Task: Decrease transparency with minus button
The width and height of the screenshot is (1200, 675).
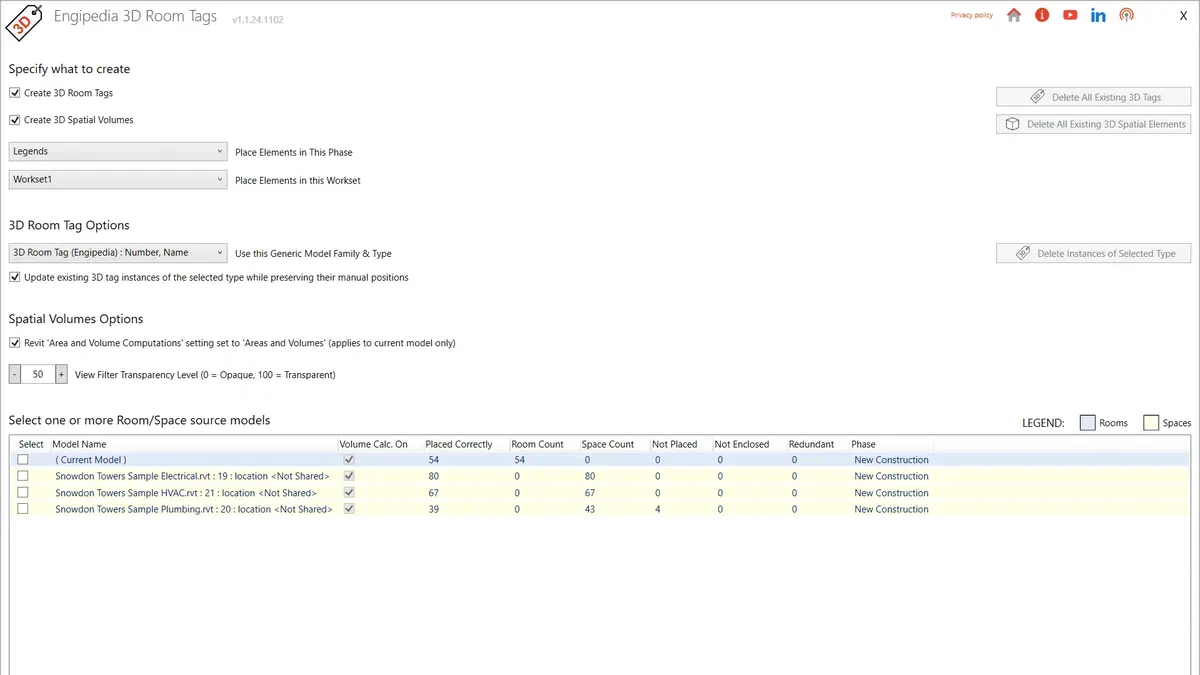Action: pos(15,374)
